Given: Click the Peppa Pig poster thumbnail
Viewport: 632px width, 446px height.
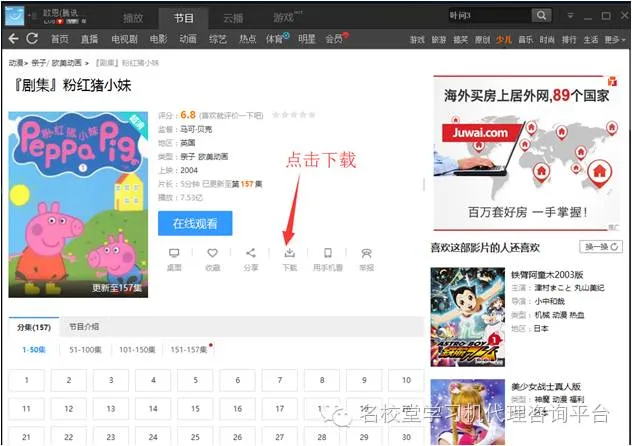Looking at the screenshot, I should pos(78,205).
